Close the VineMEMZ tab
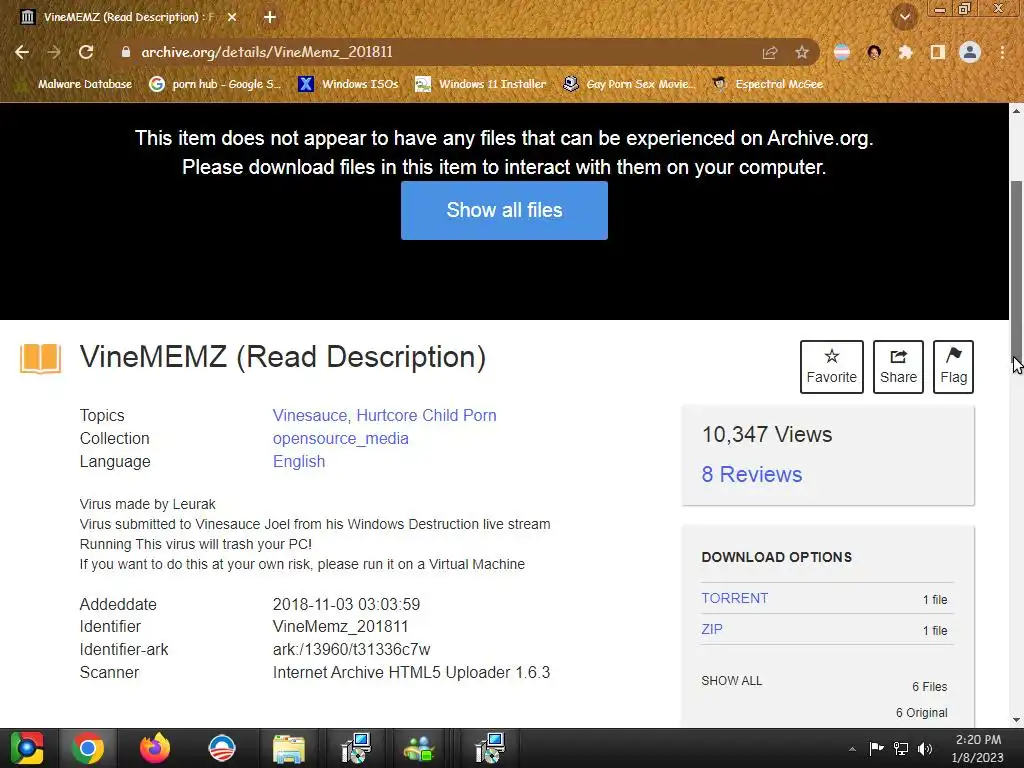 [x=232, y=17]
